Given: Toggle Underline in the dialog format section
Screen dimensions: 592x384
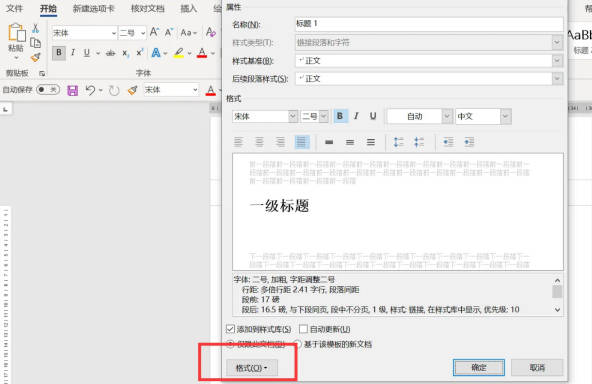Looking at the screenshot, I should tap(373, 116).
